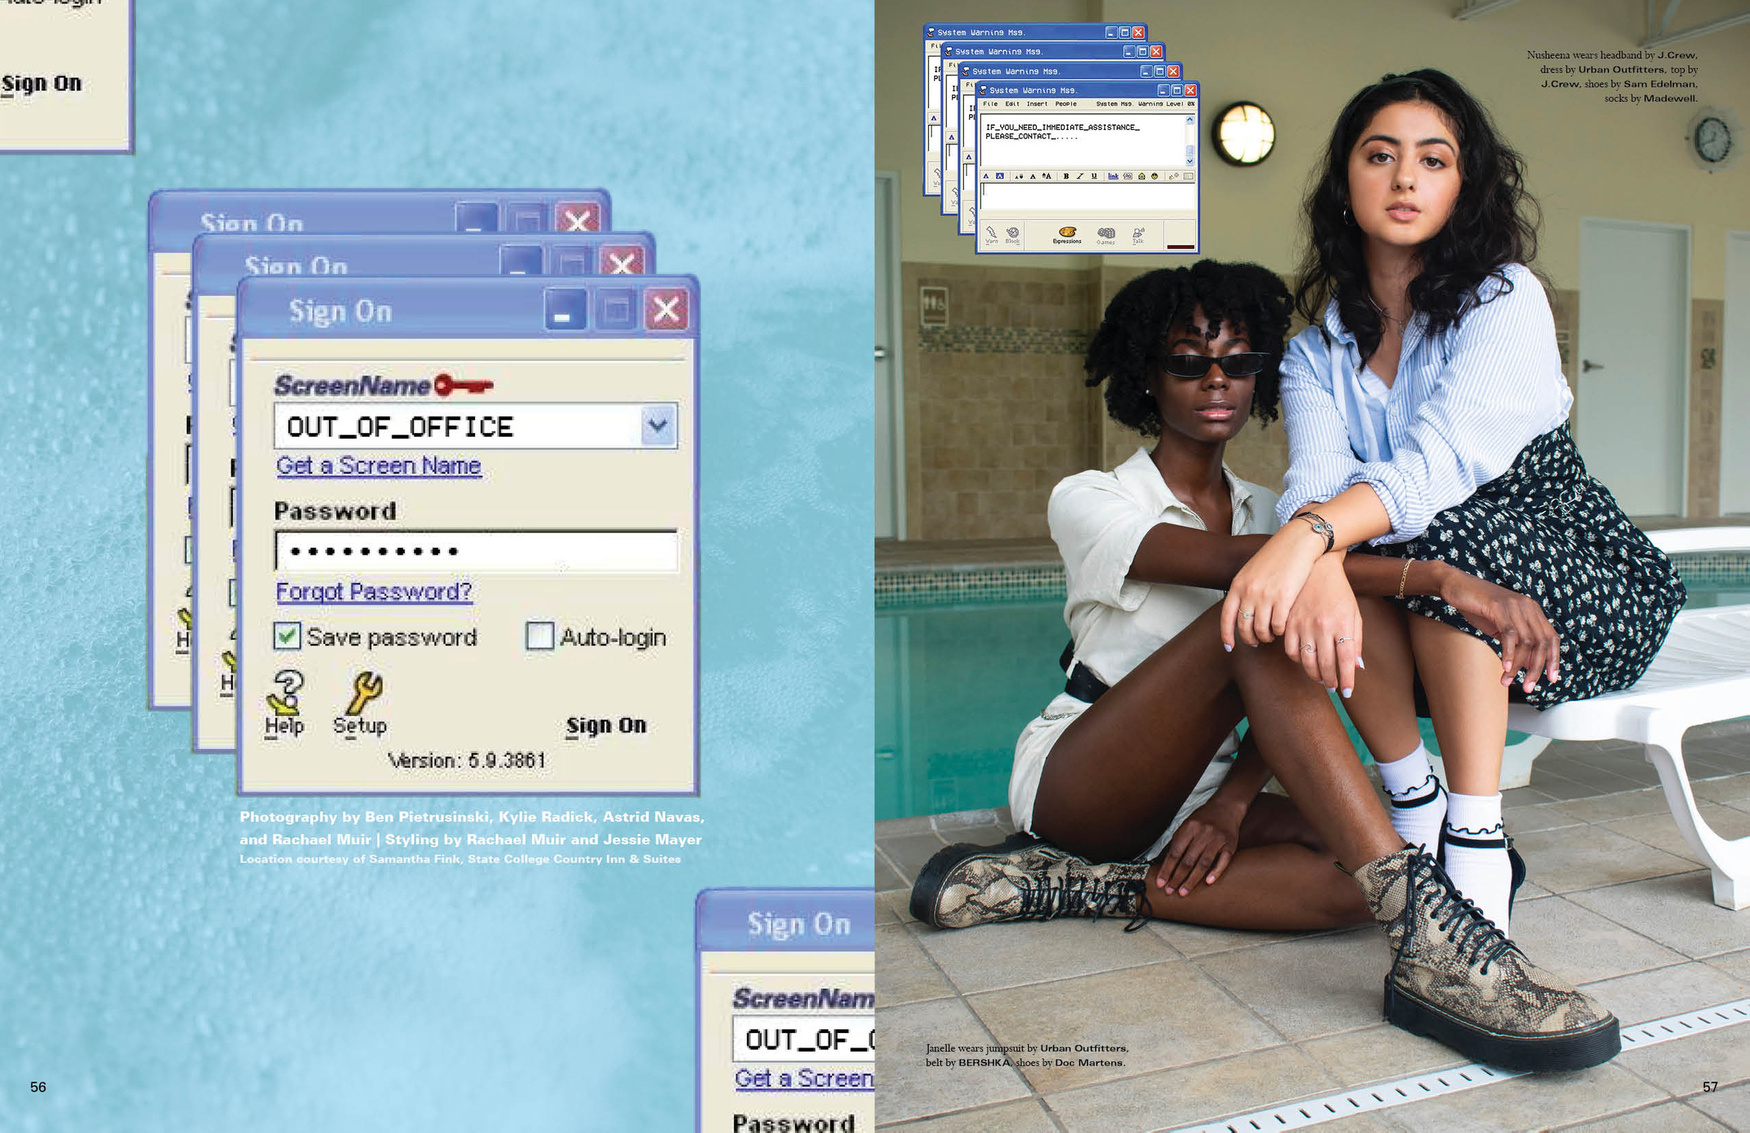This screenshot has width=1750, height=1133.
Task: Toggle Underline formatting in the warning window
Action: tap(1094, 176)
